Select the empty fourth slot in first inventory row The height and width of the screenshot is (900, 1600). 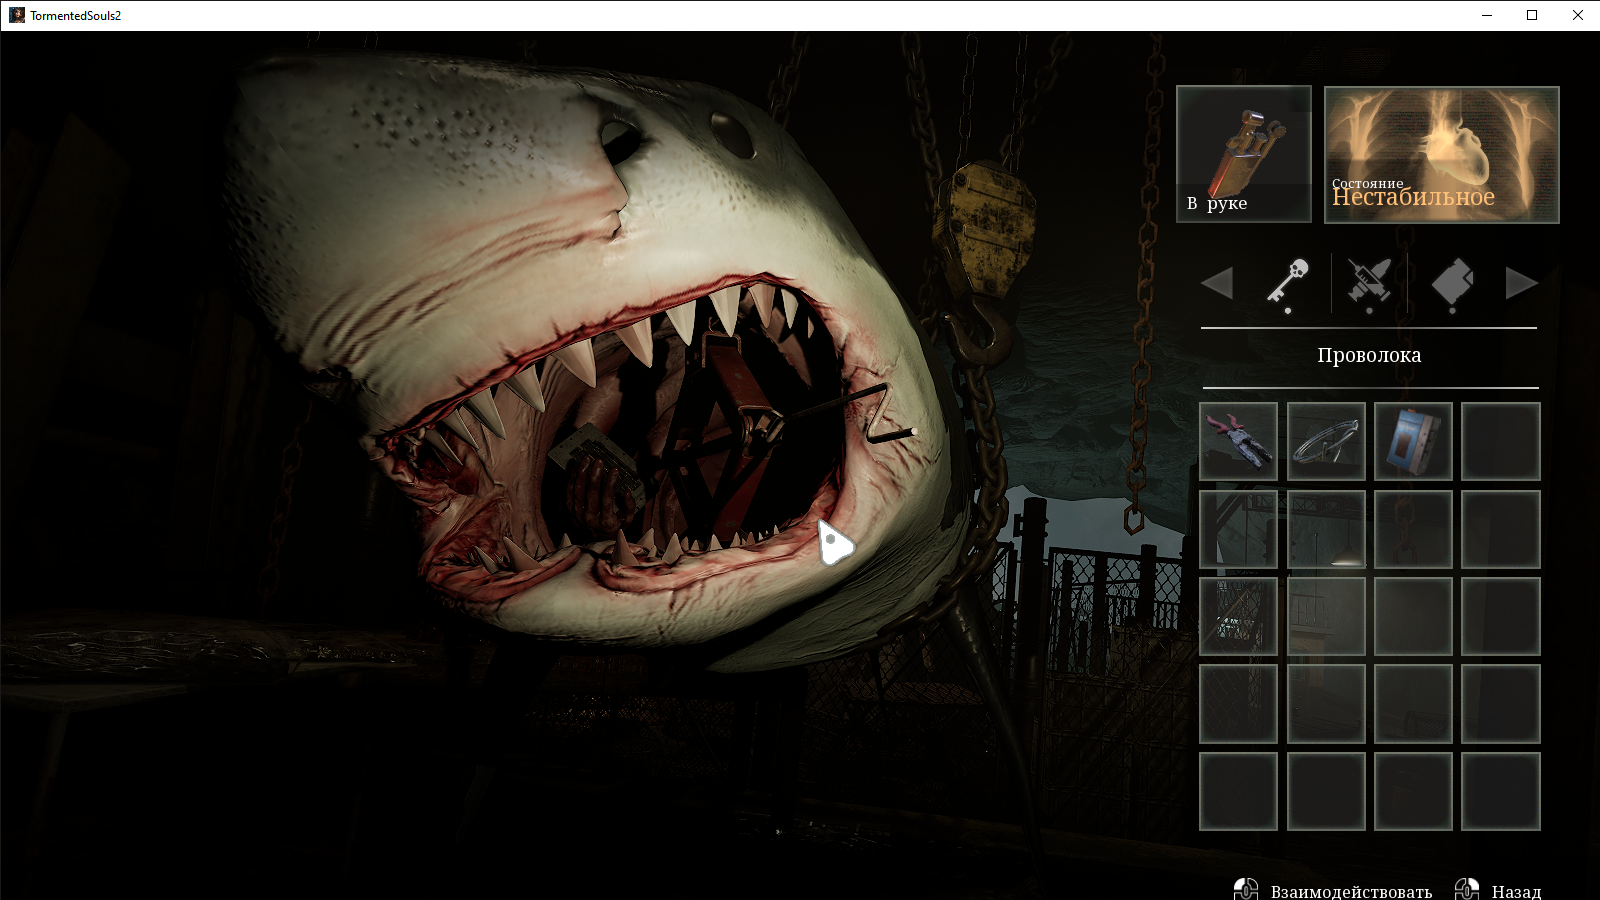[x=1500, y=441]
